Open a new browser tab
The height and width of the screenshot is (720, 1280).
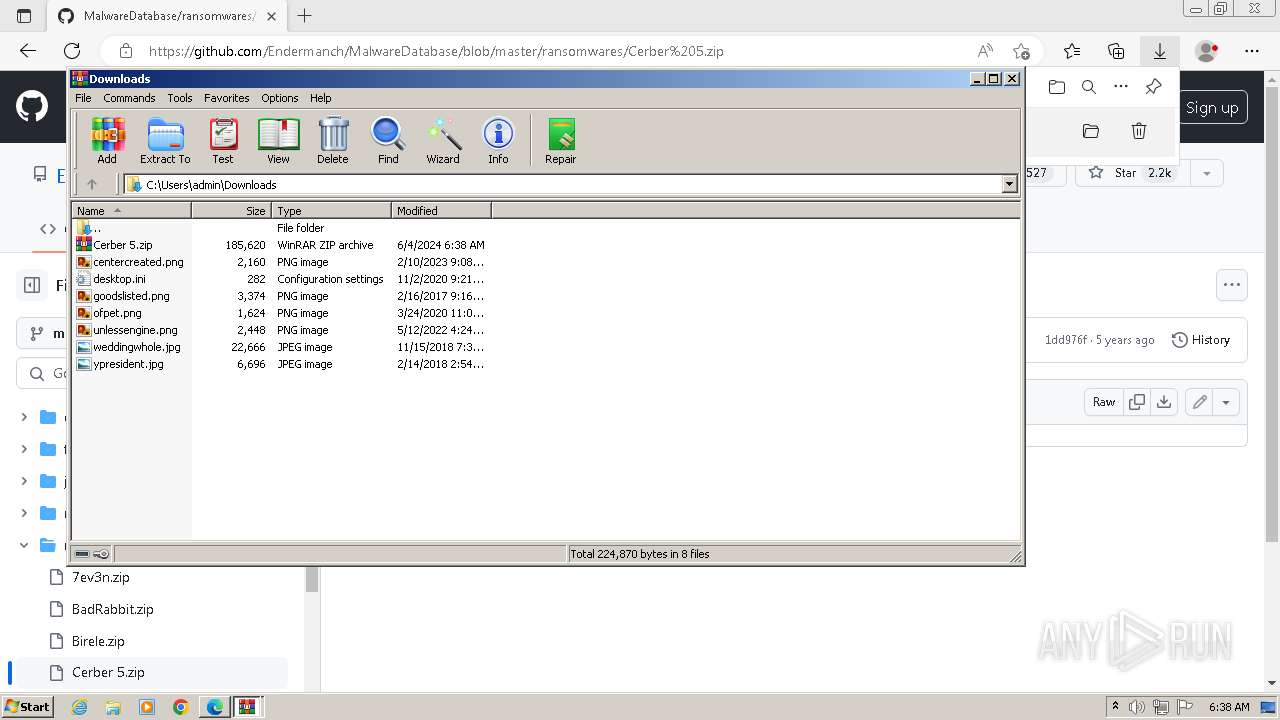pyautogui.click(x=305, y=16)
